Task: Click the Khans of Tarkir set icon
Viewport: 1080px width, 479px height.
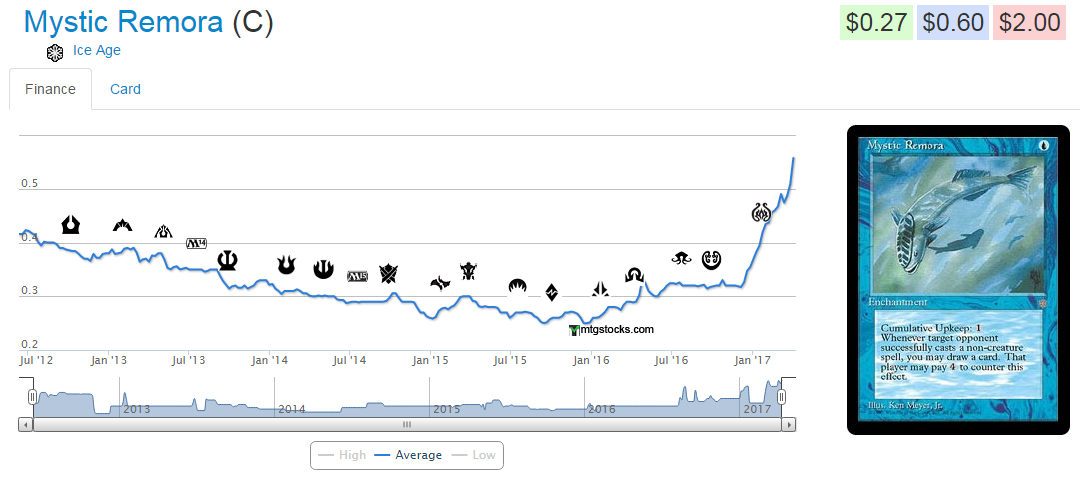Action: (389, 273)
